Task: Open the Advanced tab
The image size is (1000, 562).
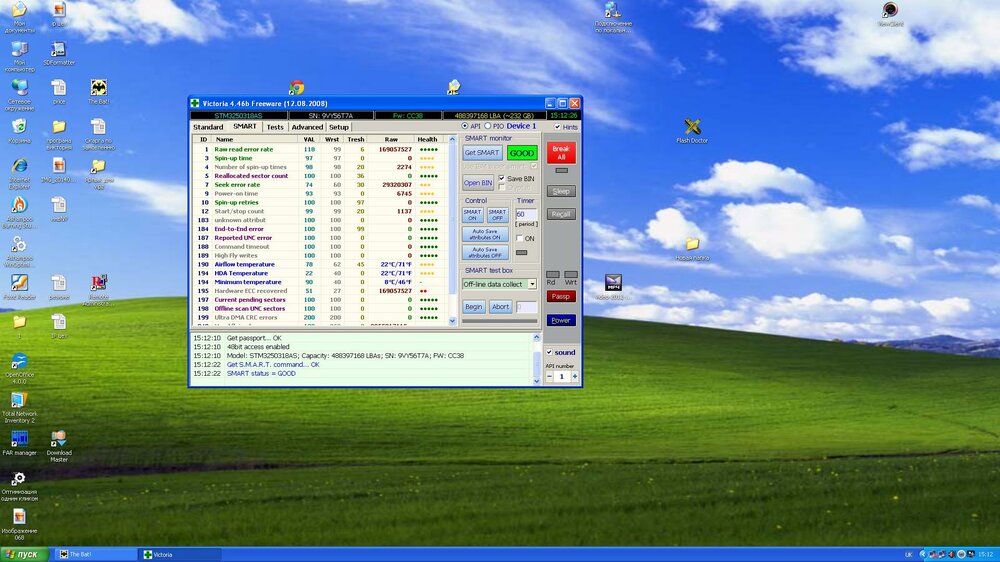Action: pyautogui.click(x=307, y=127)
